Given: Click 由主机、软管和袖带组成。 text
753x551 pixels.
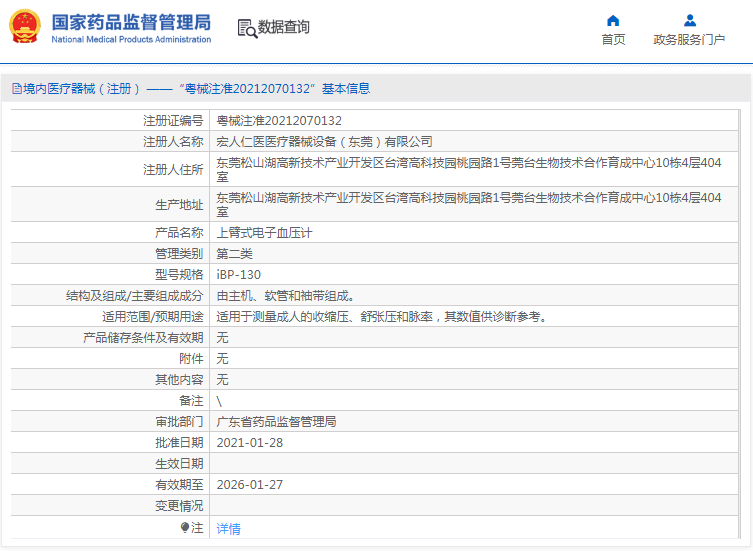Looking at the screenshot, I should click(x=286, y=296).
